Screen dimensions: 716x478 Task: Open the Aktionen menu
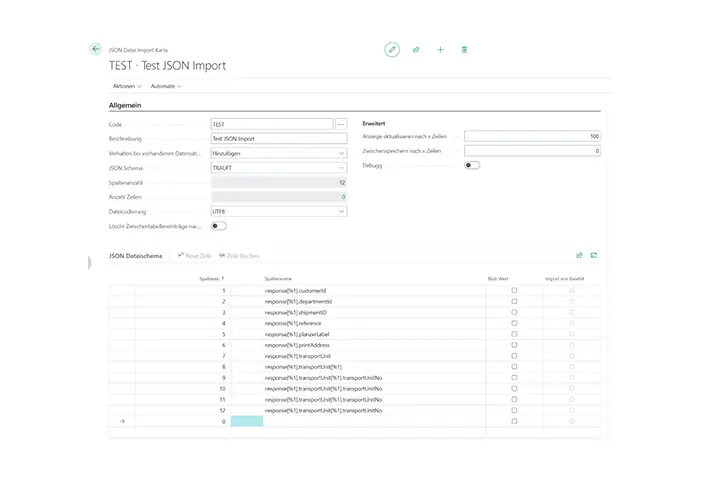pyautogui.click(x=127, y=86)
